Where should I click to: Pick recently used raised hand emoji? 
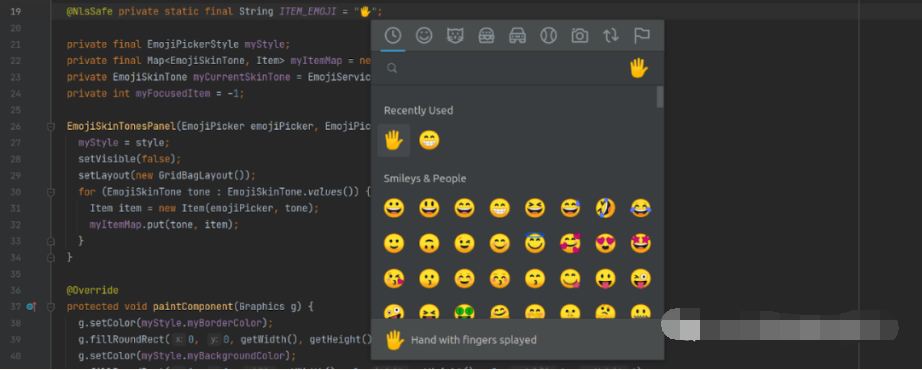[x=393, y=141]
